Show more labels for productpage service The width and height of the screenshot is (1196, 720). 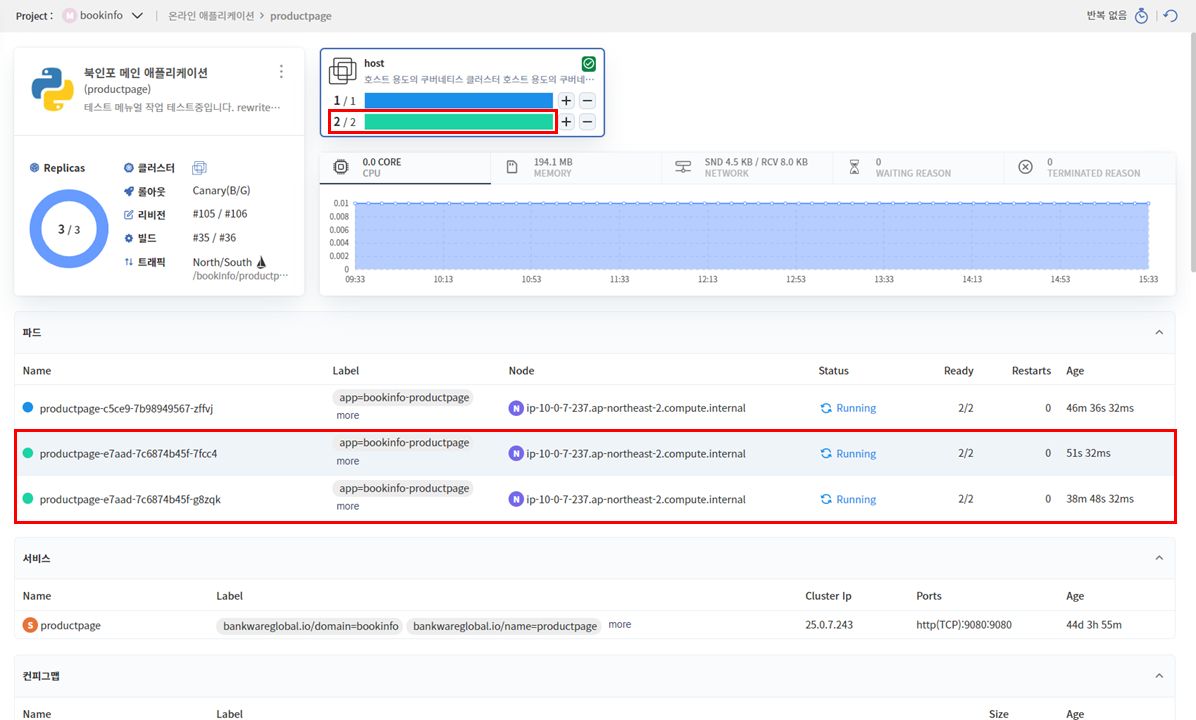tap(619, 625)
